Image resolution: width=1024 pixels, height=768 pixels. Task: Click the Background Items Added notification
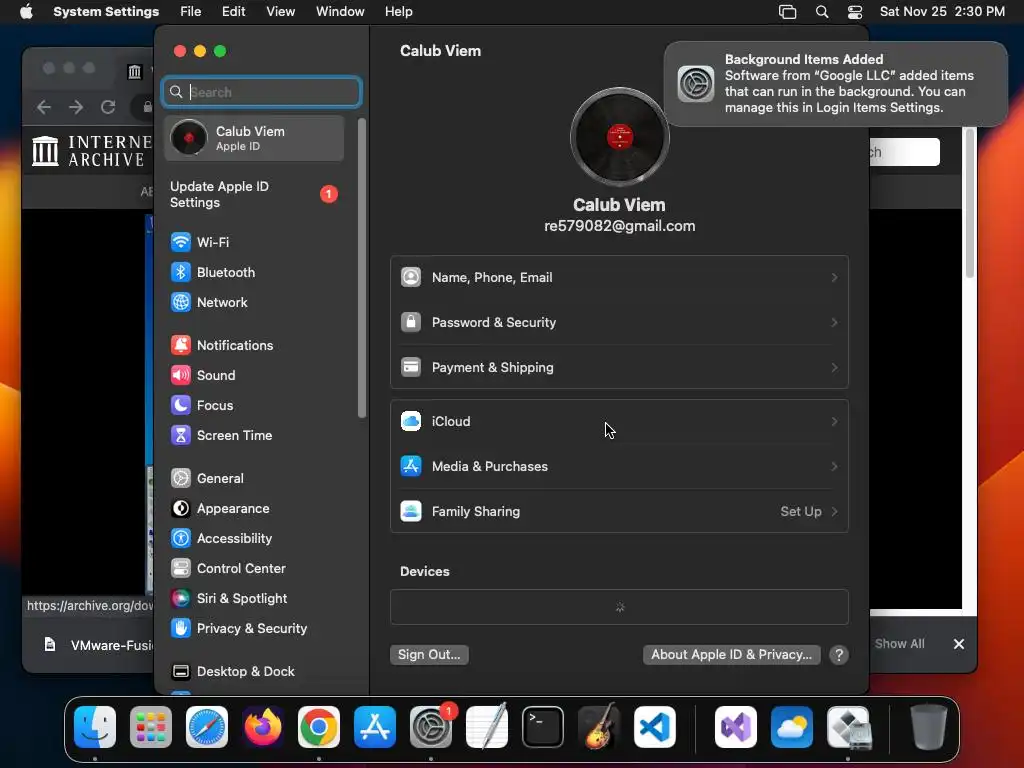[836, 84]
